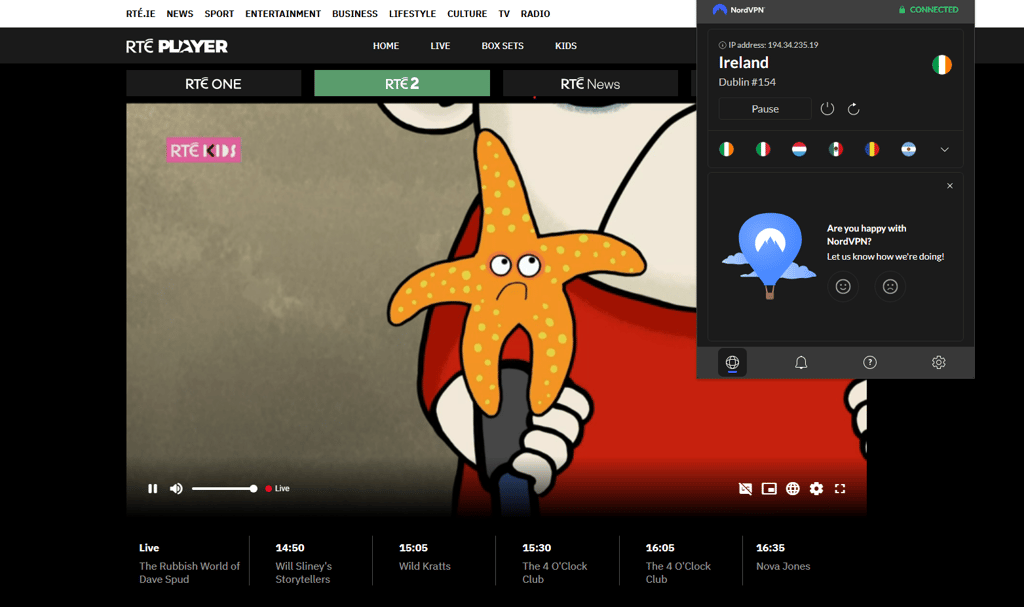Pause the live video playback
The height and width of the screenshot is (607, 1024).
coord(153,489)
